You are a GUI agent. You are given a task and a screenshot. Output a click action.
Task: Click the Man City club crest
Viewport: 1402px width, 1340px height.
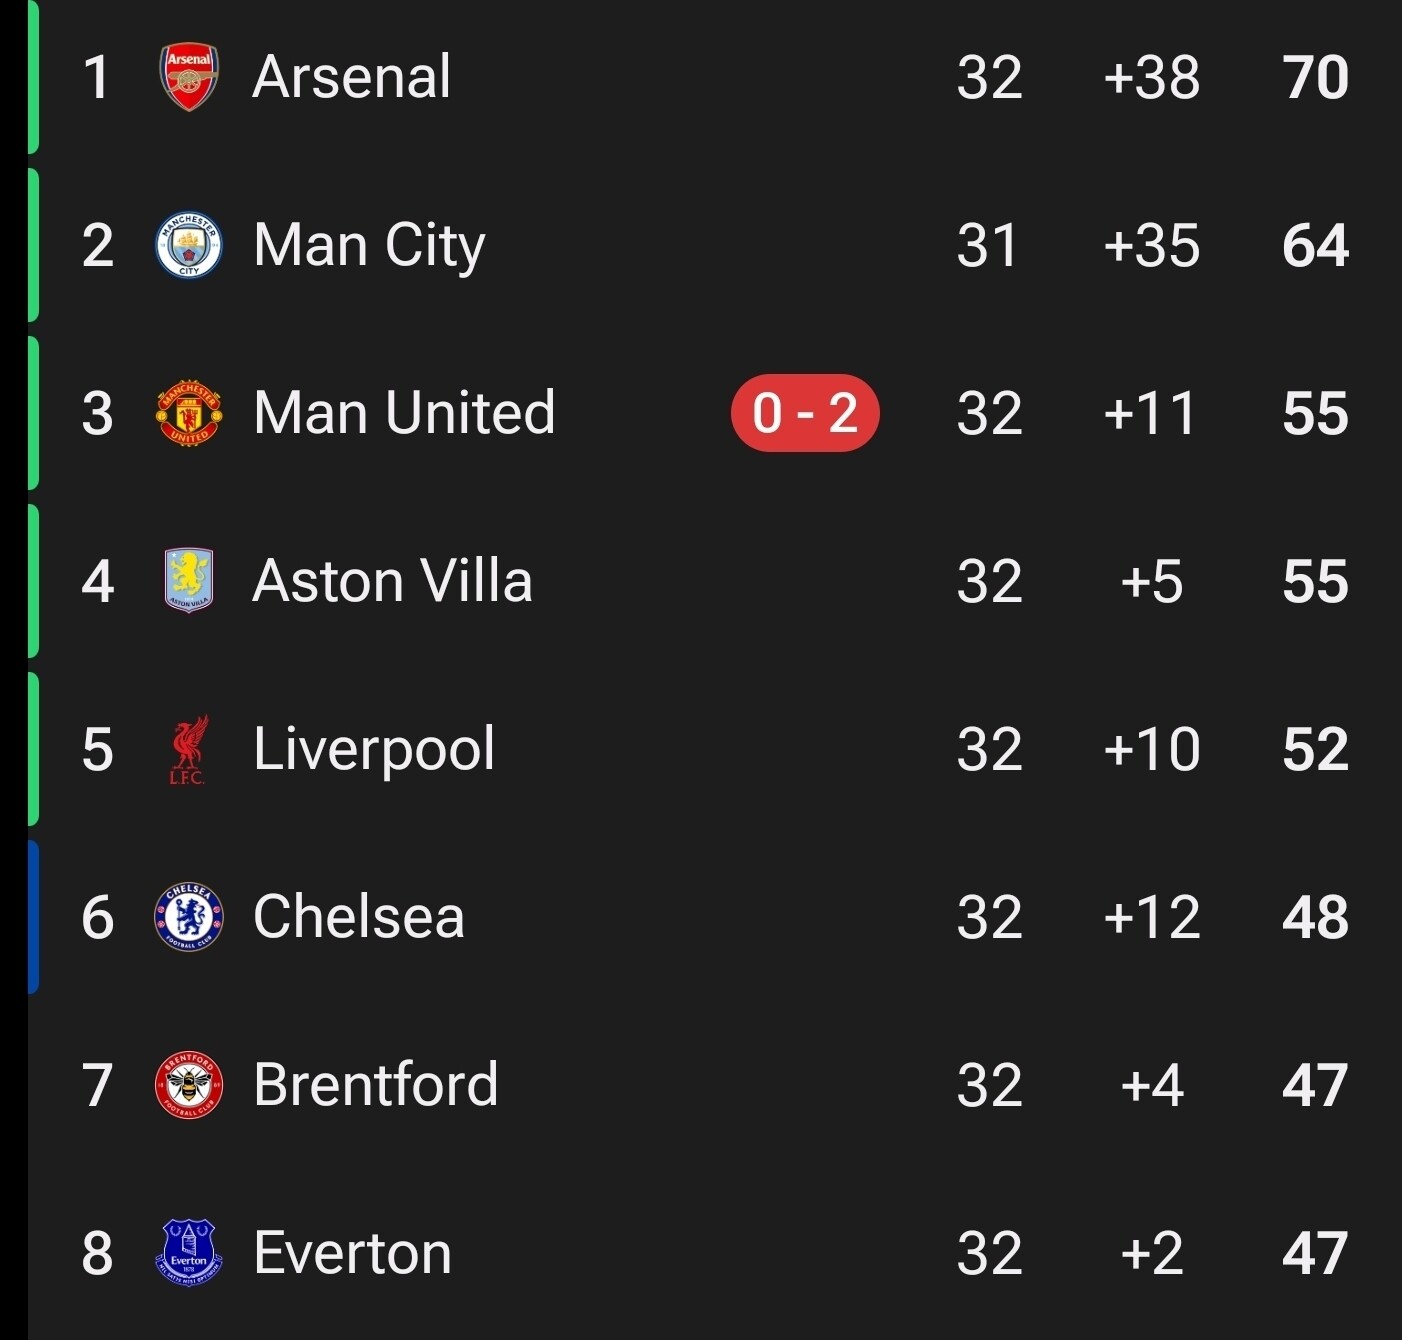(189, 245)
